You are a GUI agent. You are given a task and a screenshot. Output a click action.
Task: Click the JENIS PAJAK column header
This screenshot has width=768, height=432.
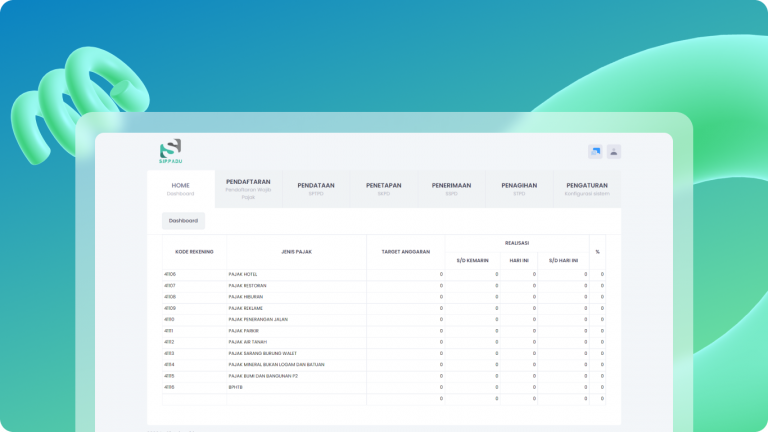click(x=296, y=252)
